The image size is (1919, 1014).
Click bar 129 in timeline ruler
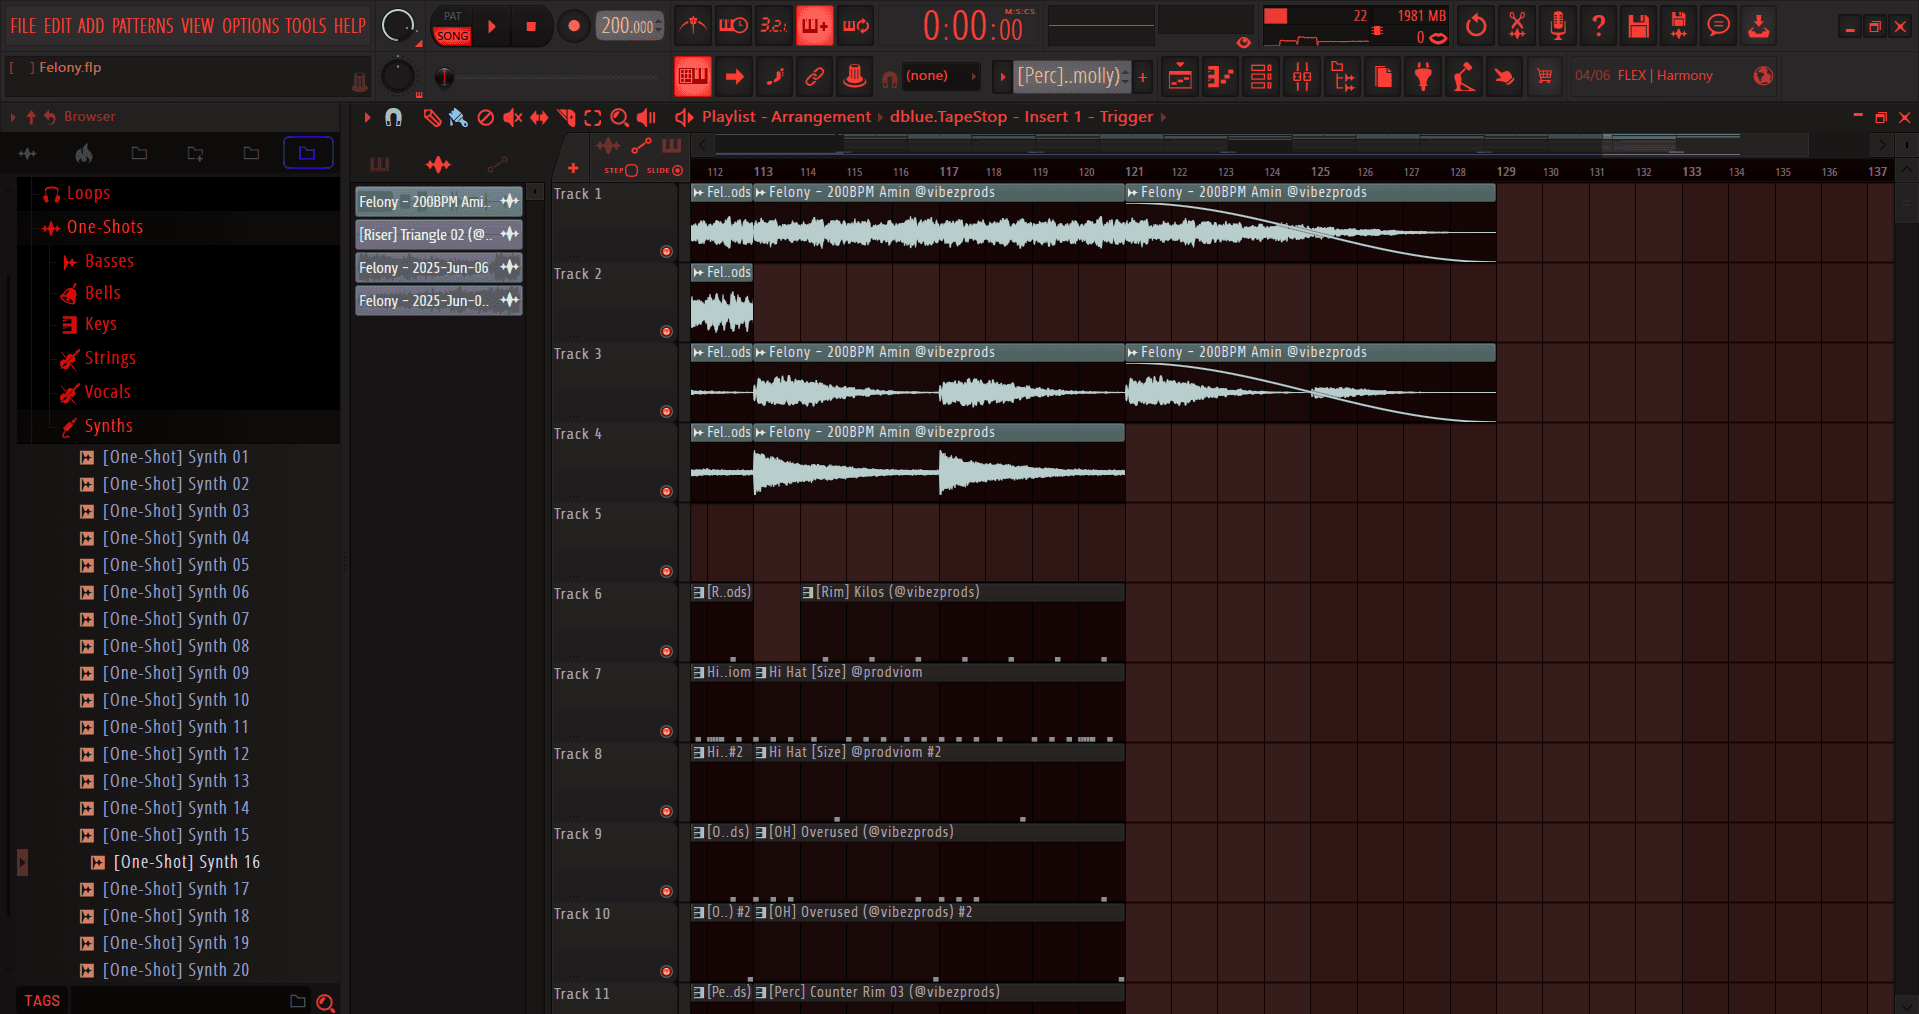[x=1506, y=172]
